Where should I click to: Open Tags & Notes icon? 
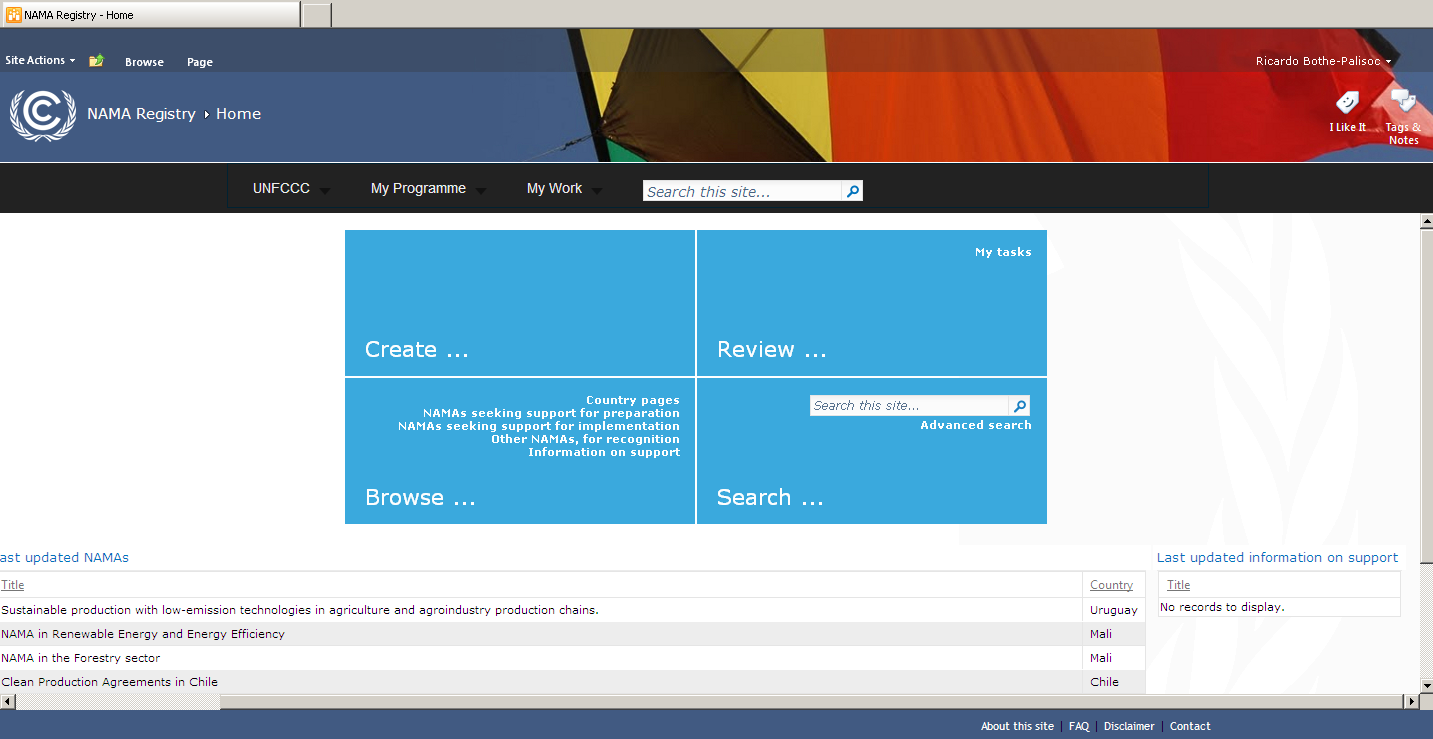(x=1403, y=101)
